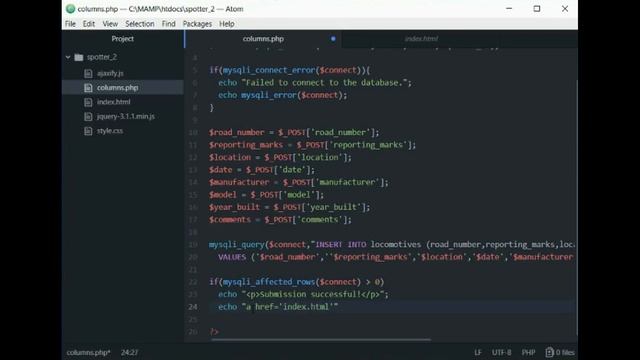Click the git files icon in status bar
The height and width of the screenshot is (360, 640).
(x=549, y=352)
